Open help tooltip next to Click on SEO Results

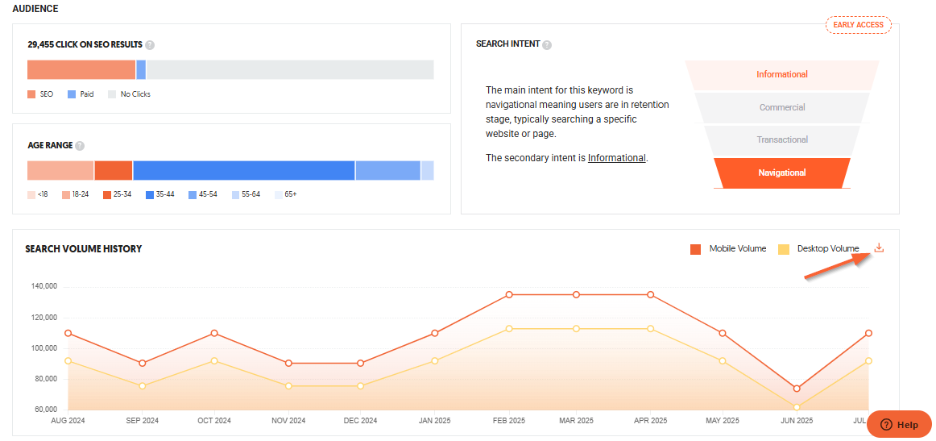click(x=150, y=45)
